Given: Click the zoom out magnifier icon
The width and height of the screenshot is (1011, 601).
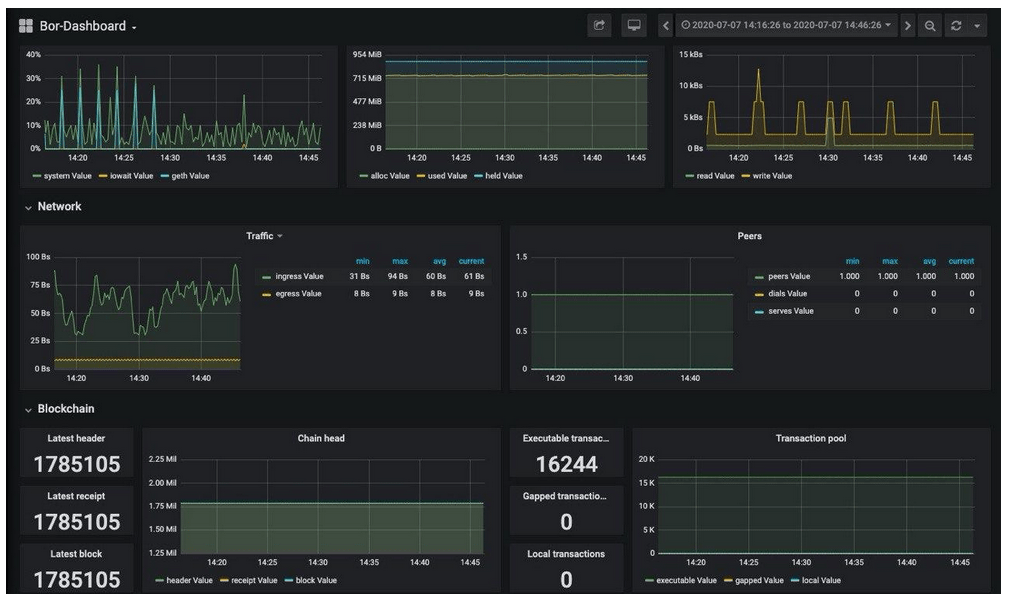Looking at the screenshot, I should (x=930, y=26).
